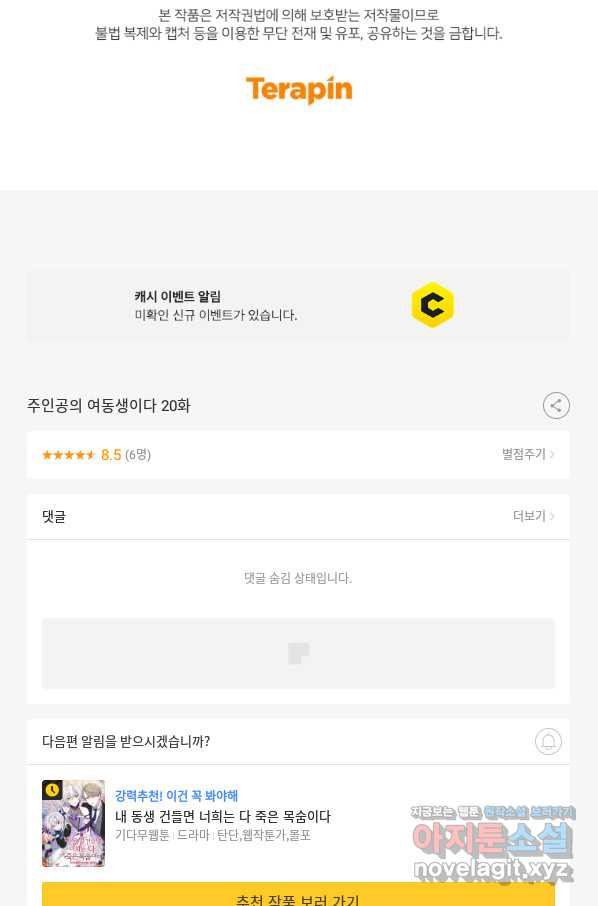Screen dimensions: 598x906
Task: Click the Terapin logo
Action: 299,90
